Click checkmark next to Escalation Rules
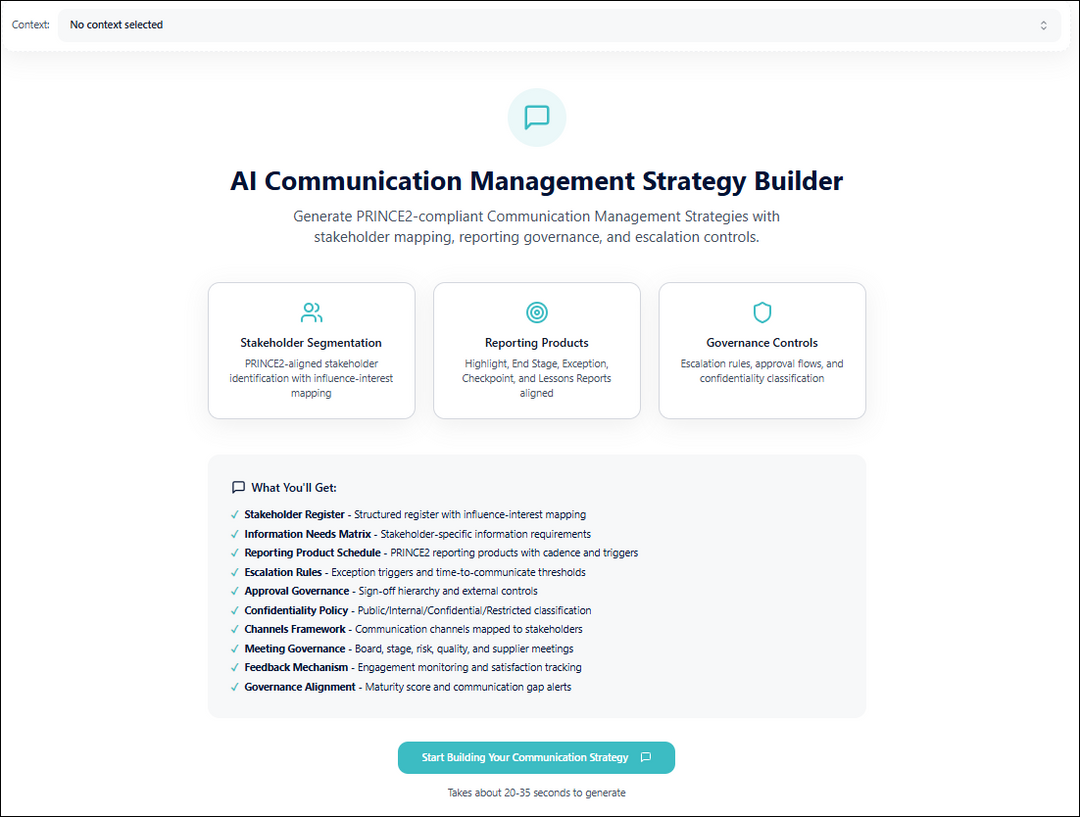 pos(235,572)
